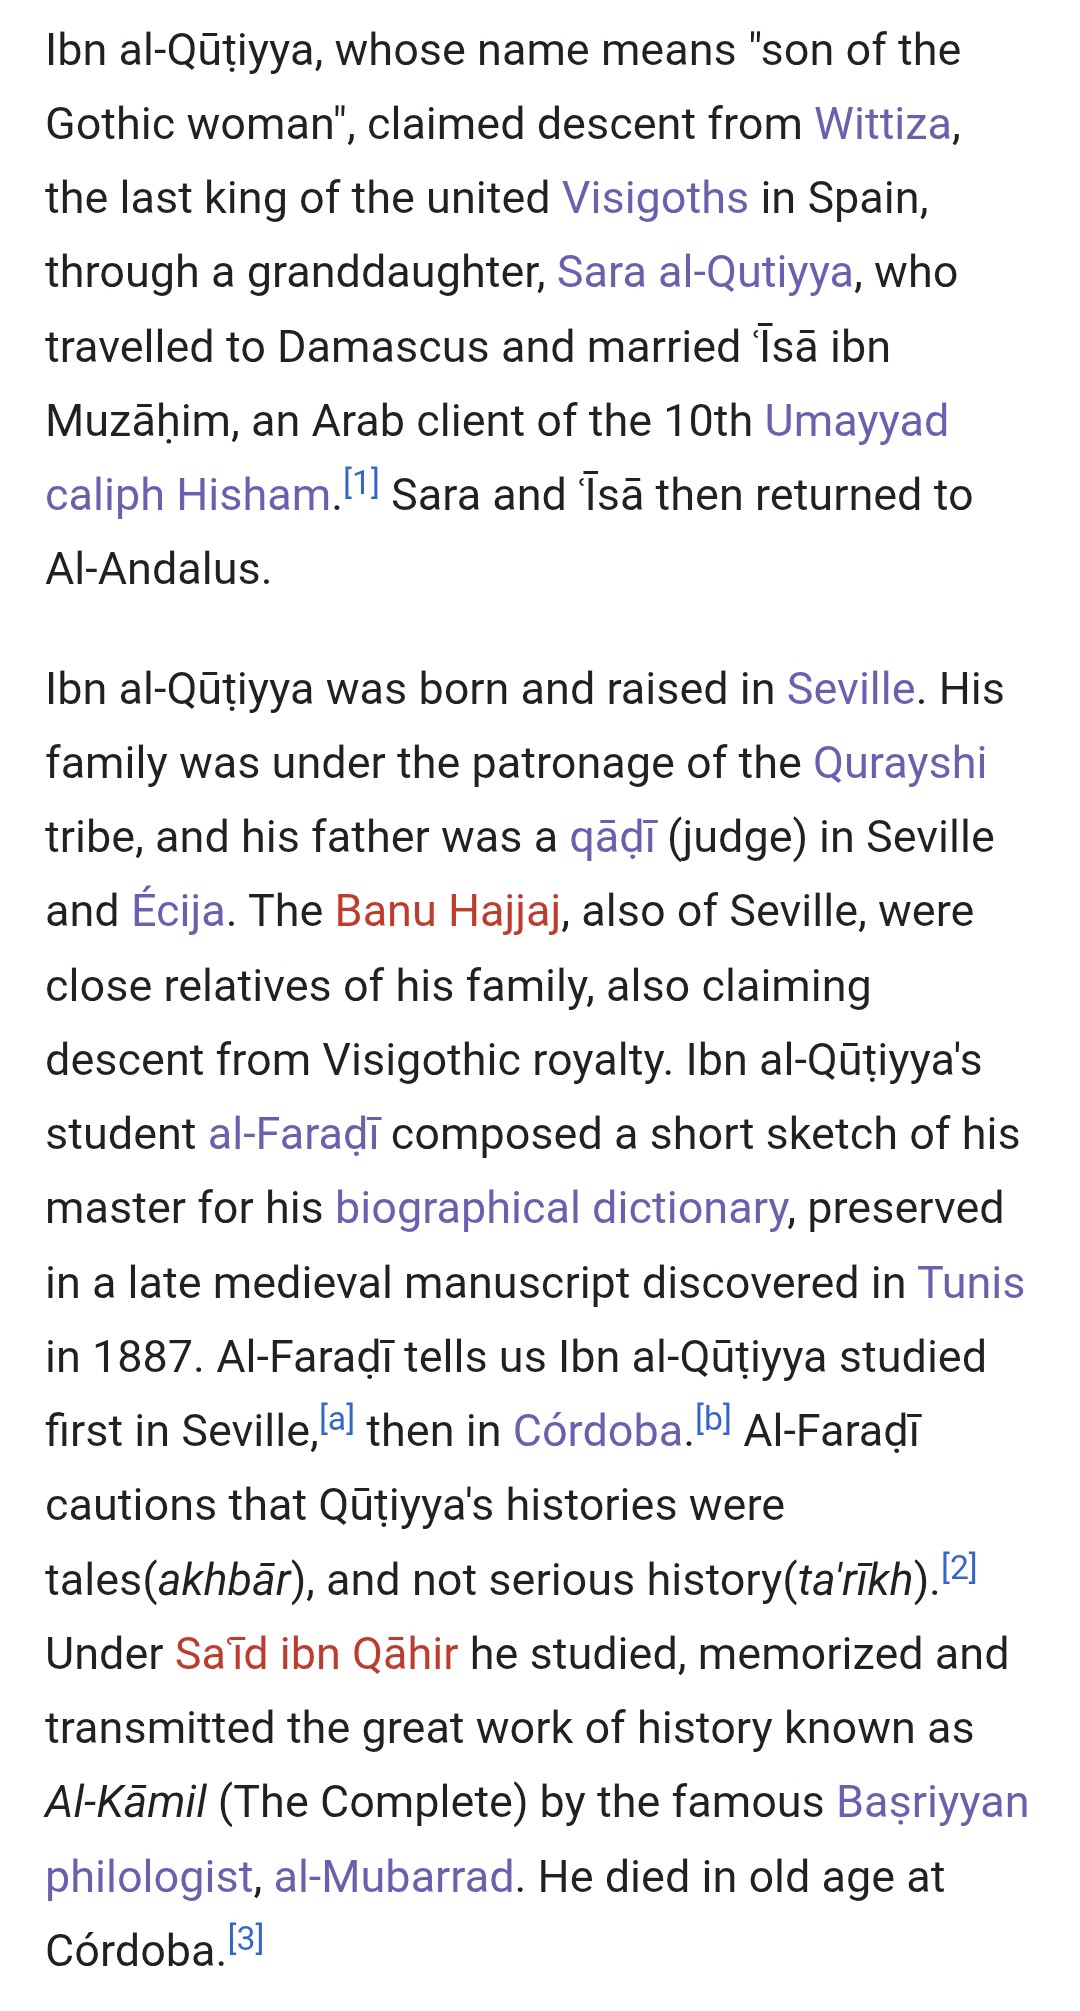Click footnote marker [b]

(x=713, y=1419)
